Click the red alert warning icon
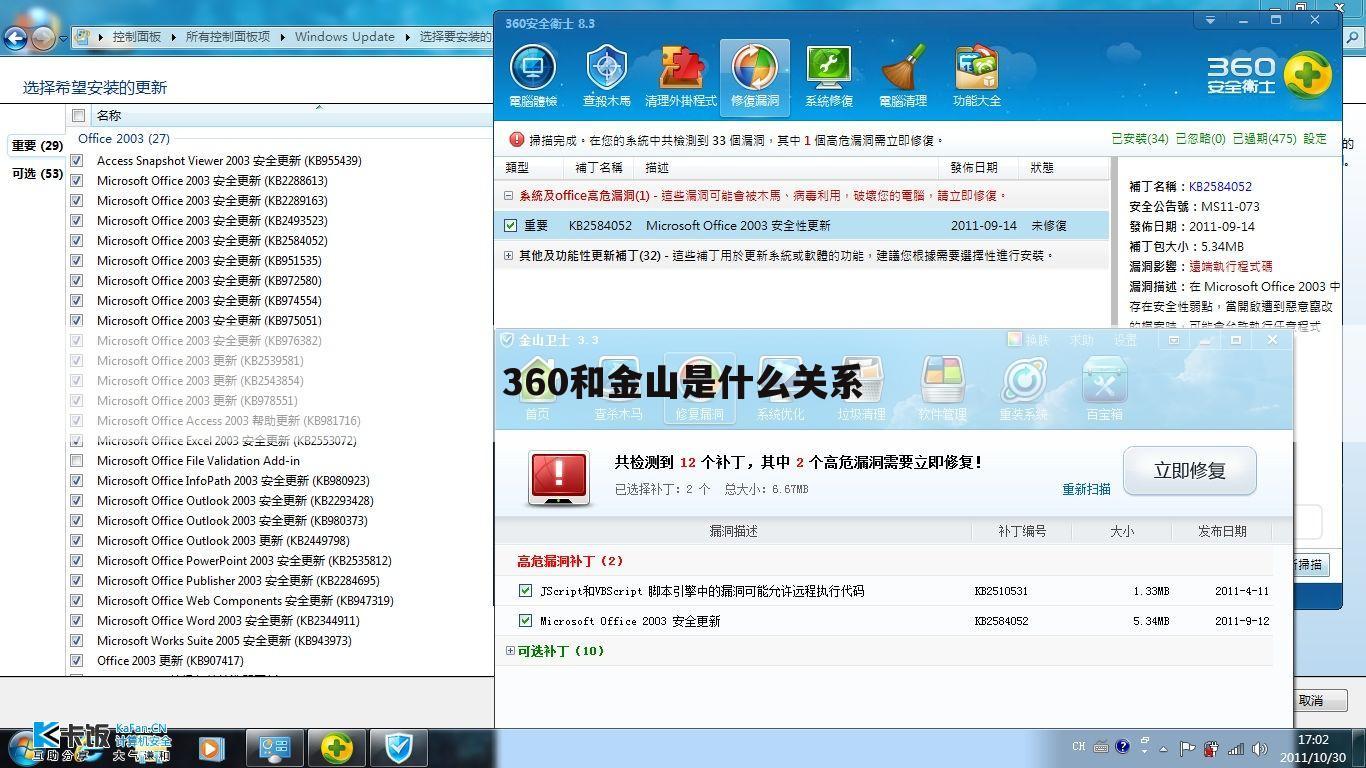 point(559,477)
